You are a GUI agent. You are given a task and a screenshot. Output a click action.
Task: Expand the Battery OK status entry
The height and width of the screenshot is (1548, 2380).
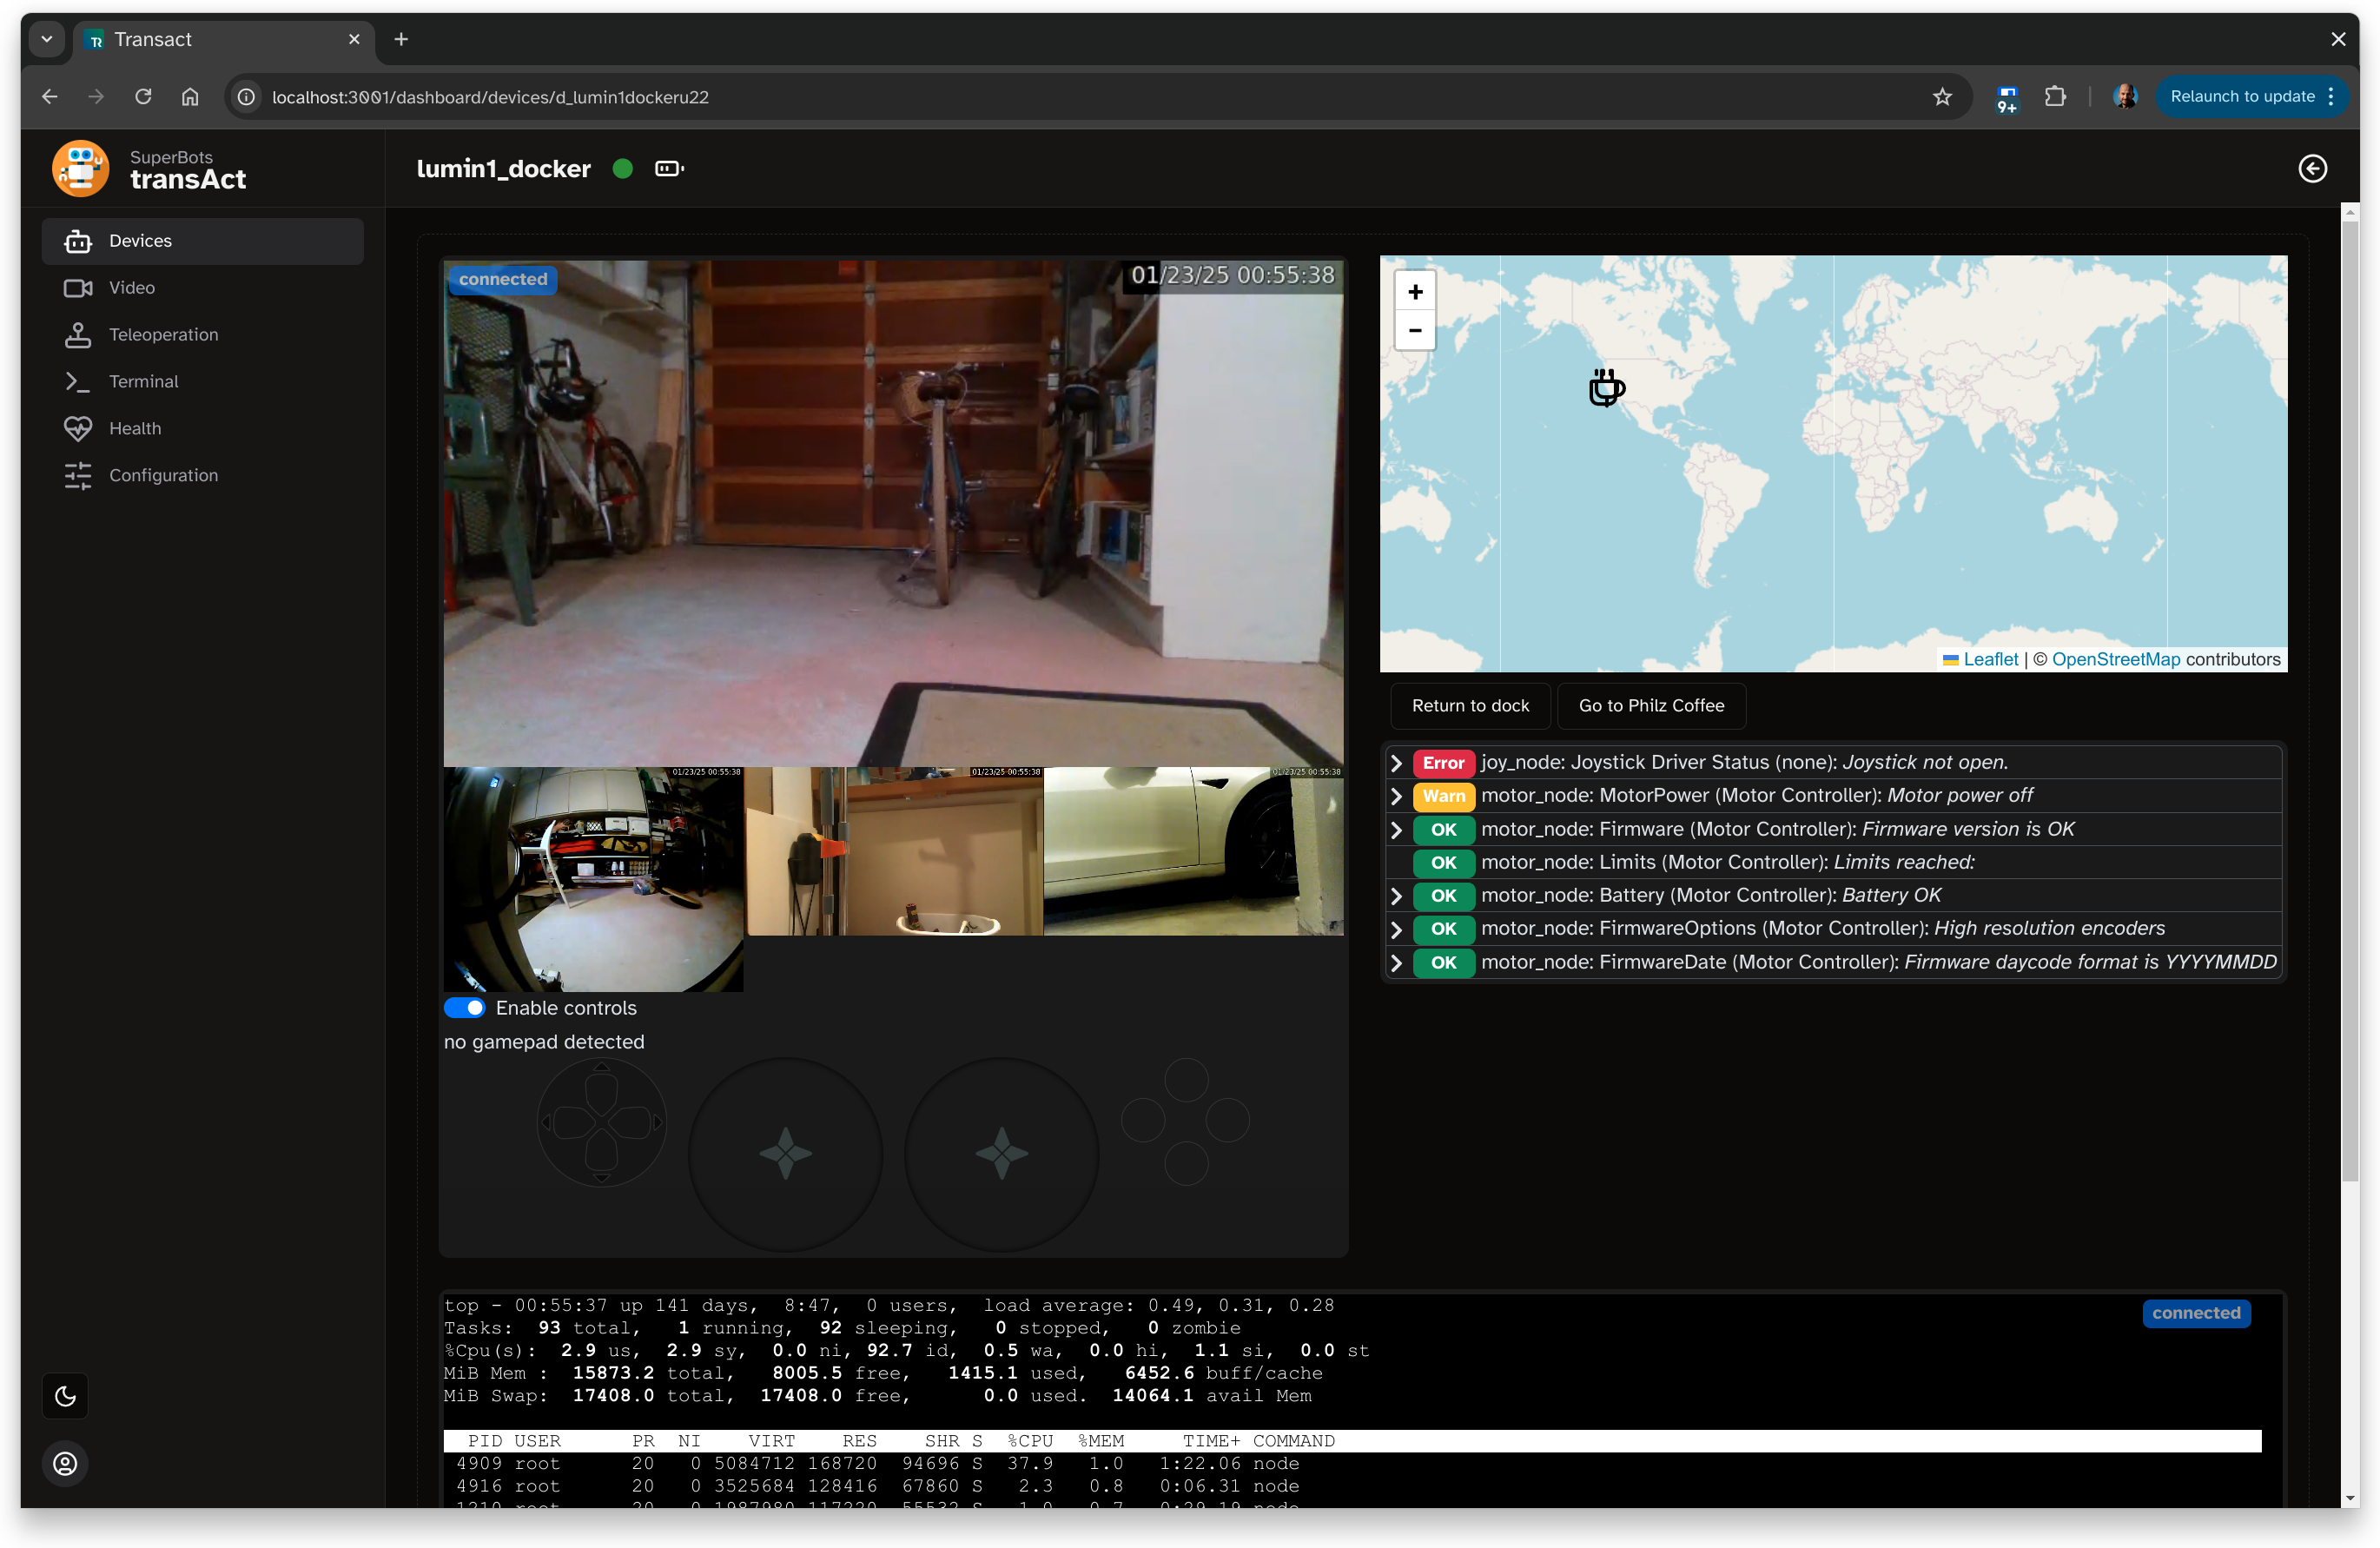[x=1397, y=896]
